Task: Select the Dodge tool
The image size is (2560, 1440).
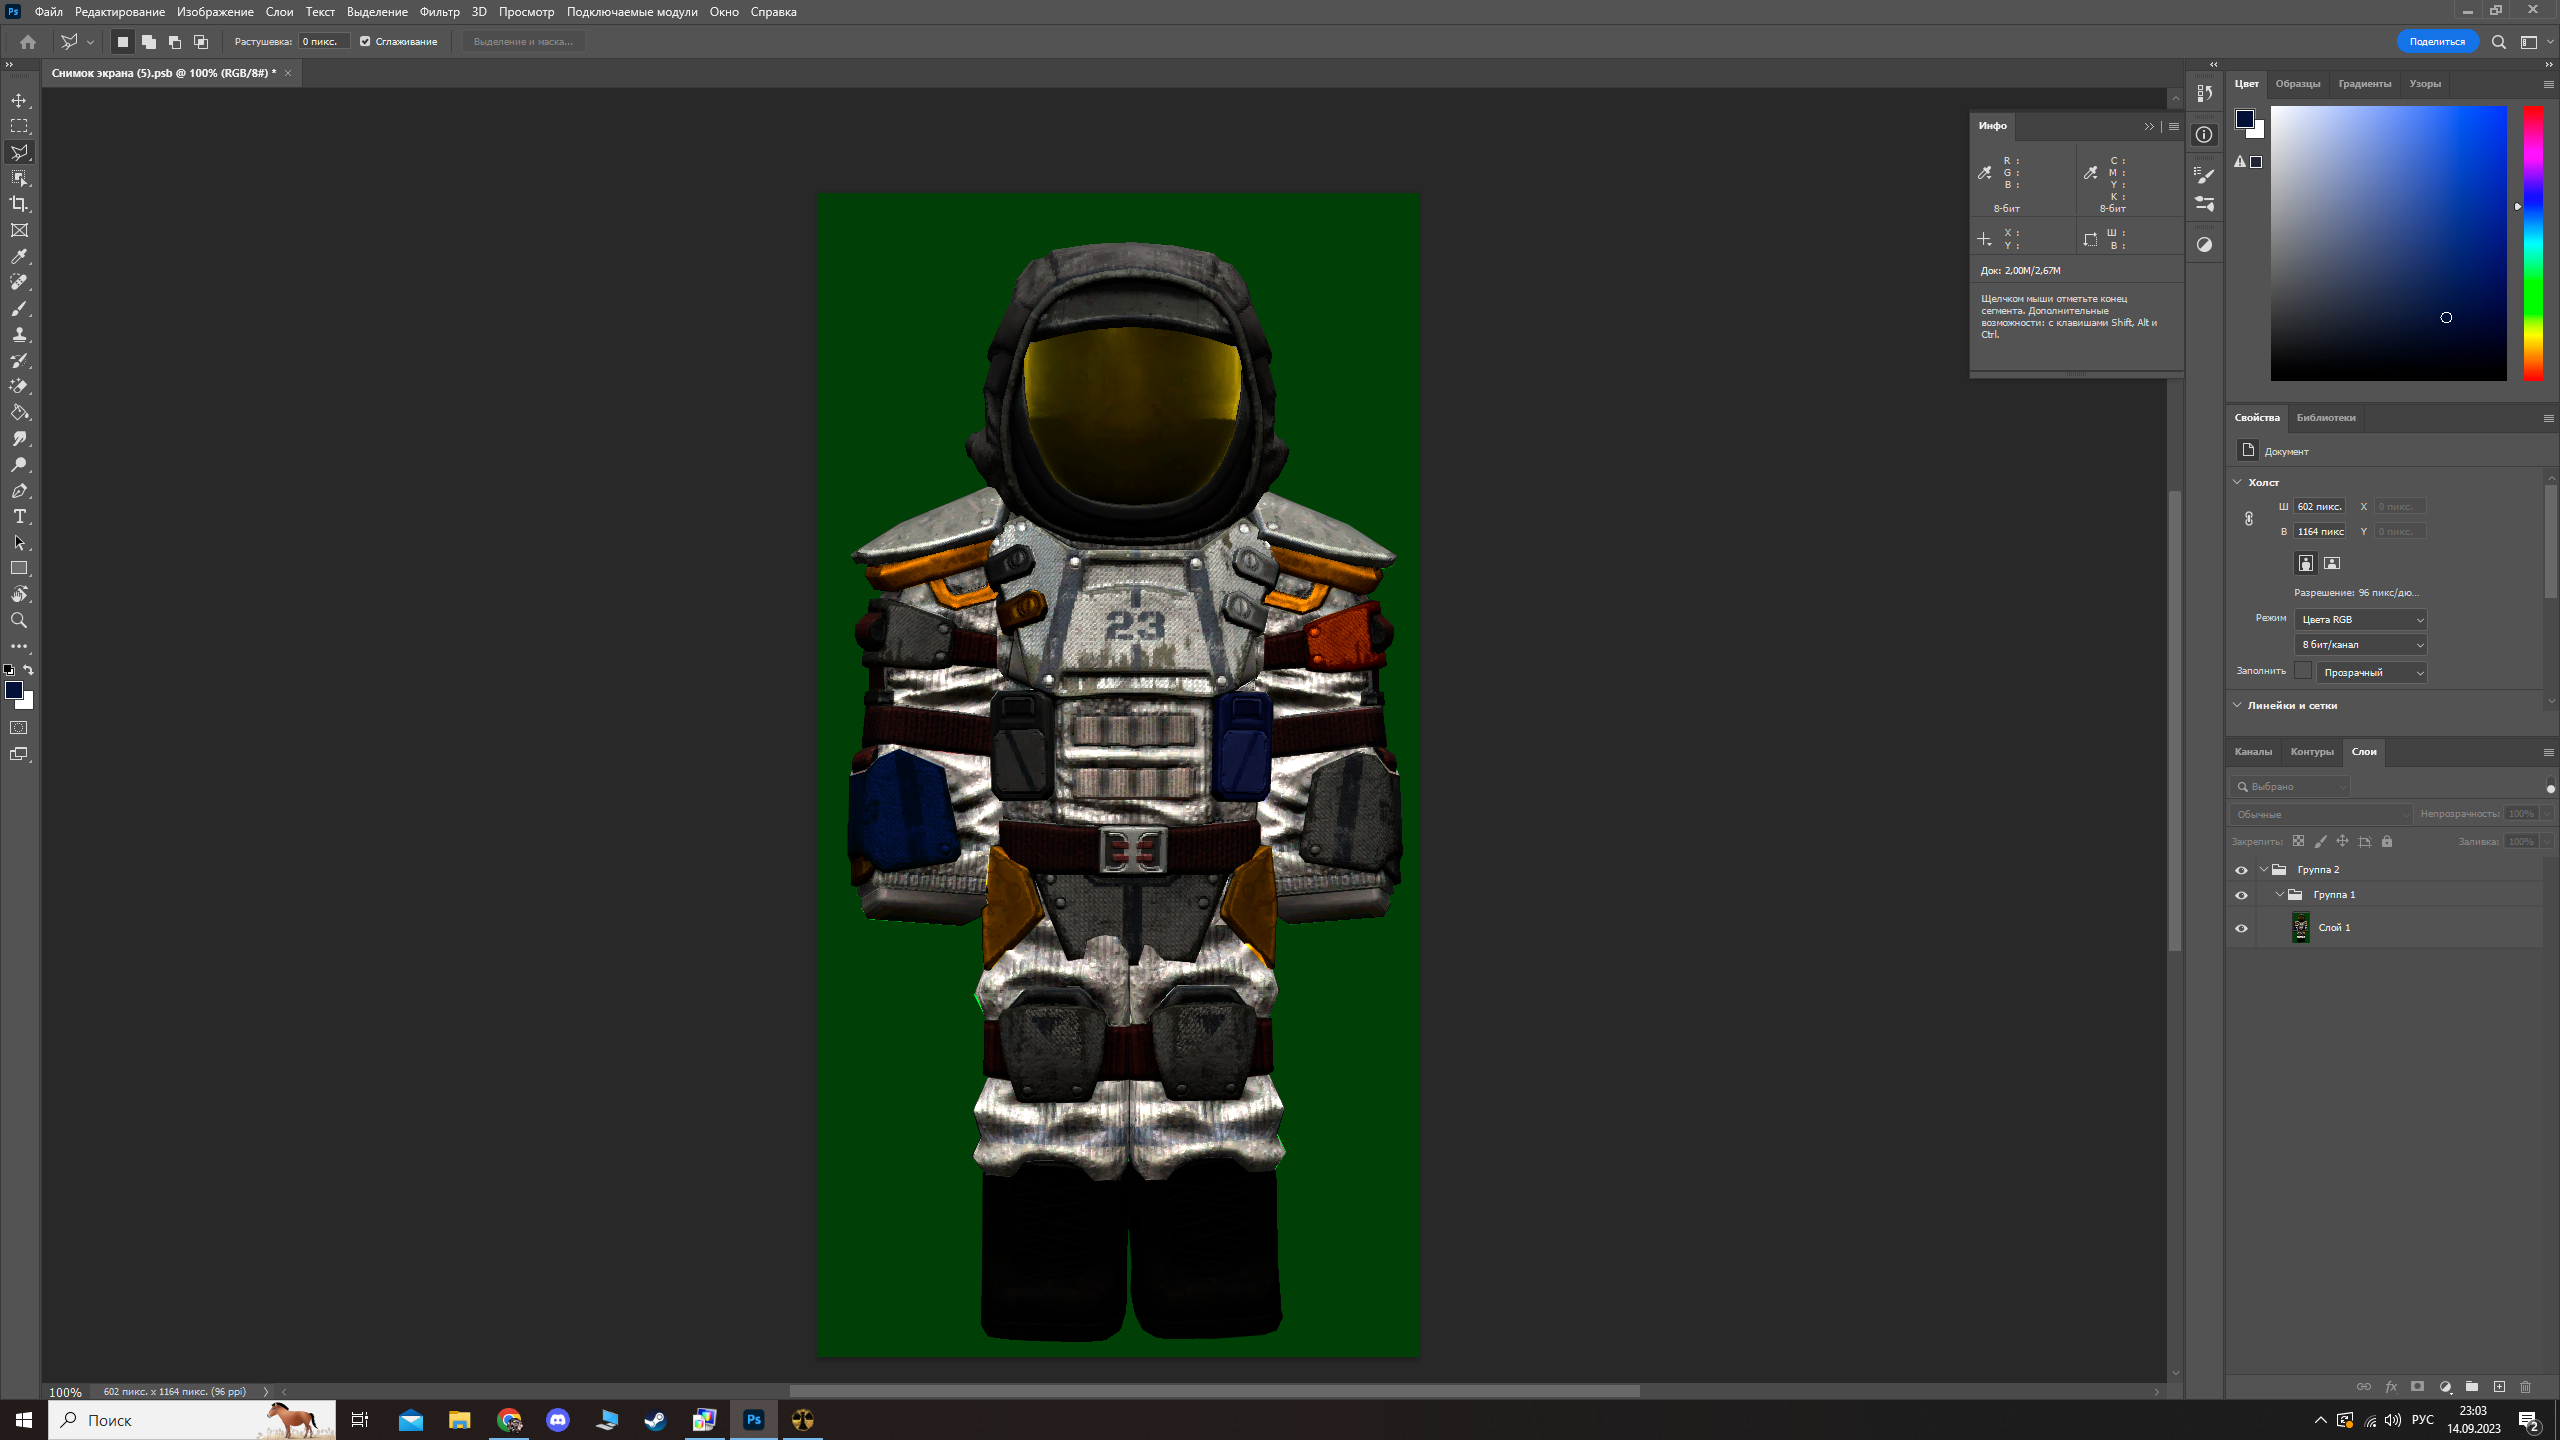Action: point(19,464)
